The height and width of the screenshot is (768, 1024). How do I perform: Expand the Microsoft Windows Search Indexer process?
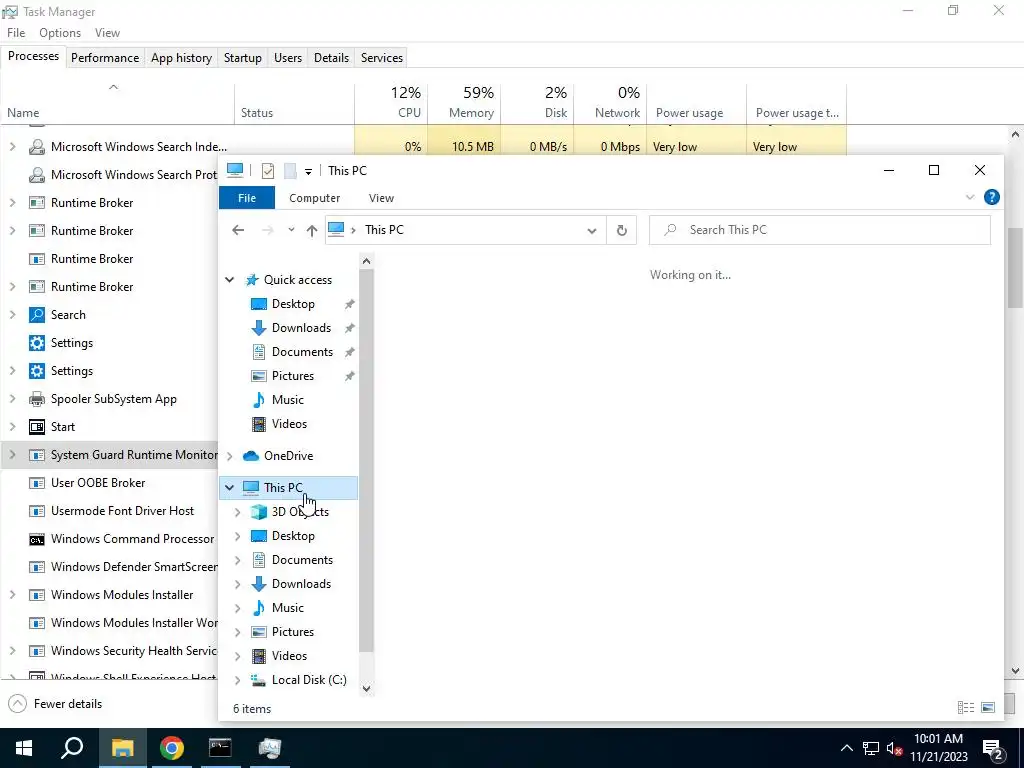click(x=12, y=147)
